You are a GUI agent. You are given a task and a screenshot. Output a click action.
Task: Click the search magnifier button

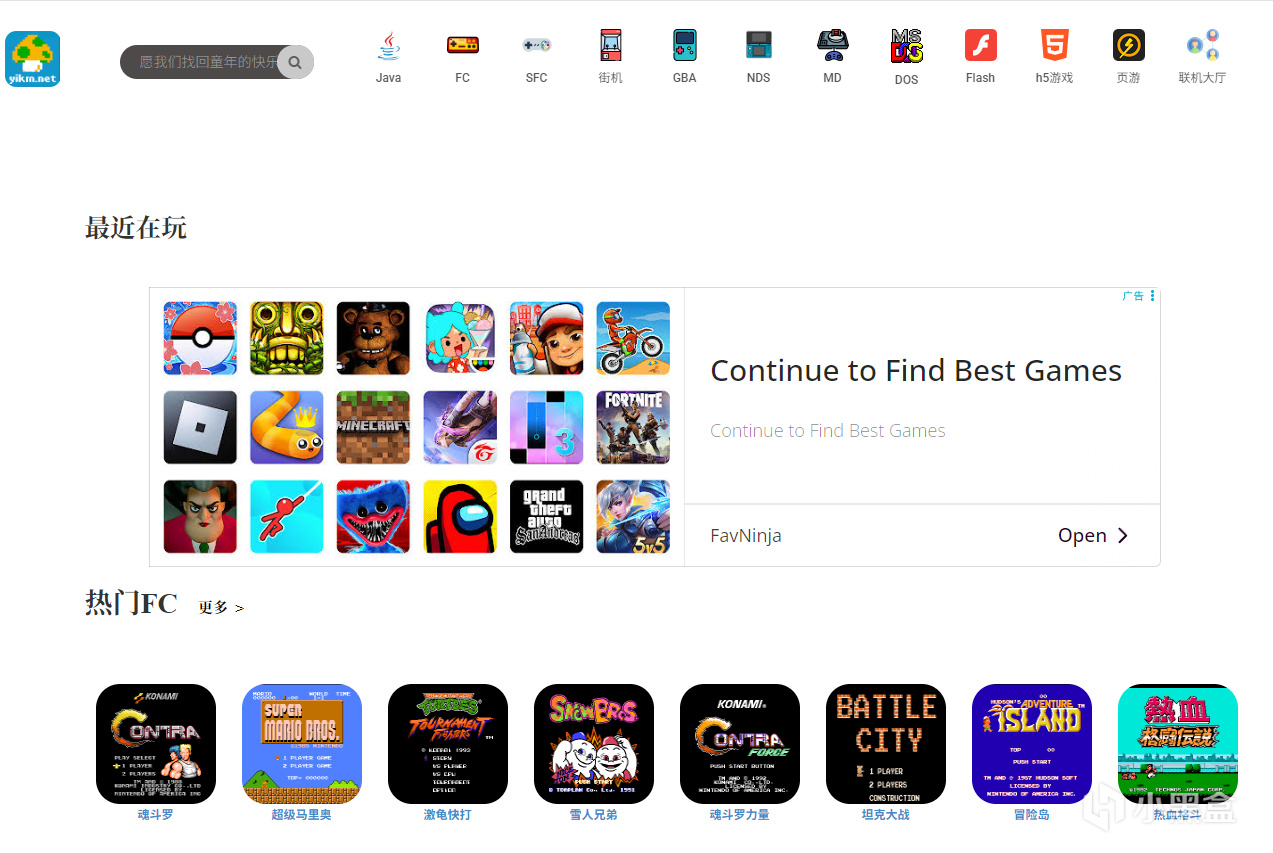pos(295,62)
